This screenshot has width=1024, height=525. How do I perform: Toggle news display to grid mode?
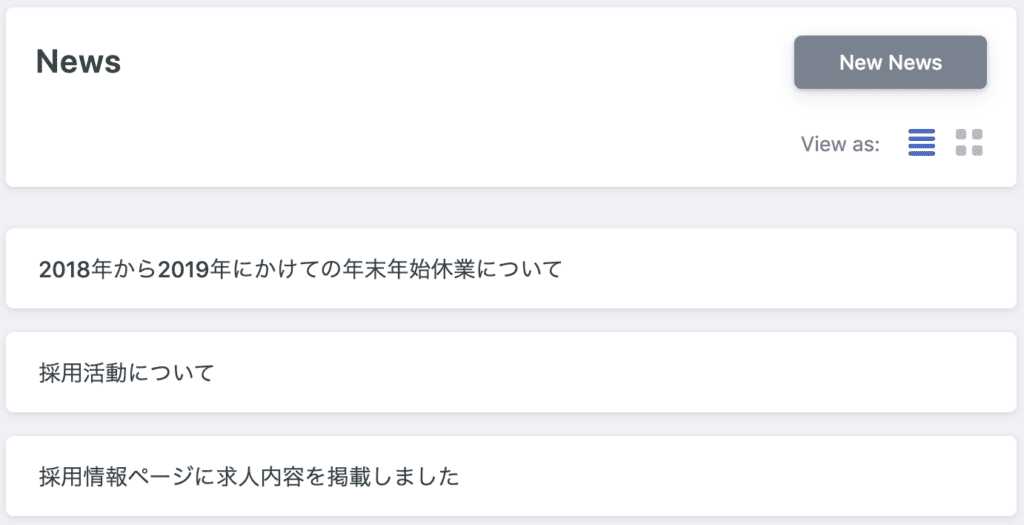pos(969,143)
